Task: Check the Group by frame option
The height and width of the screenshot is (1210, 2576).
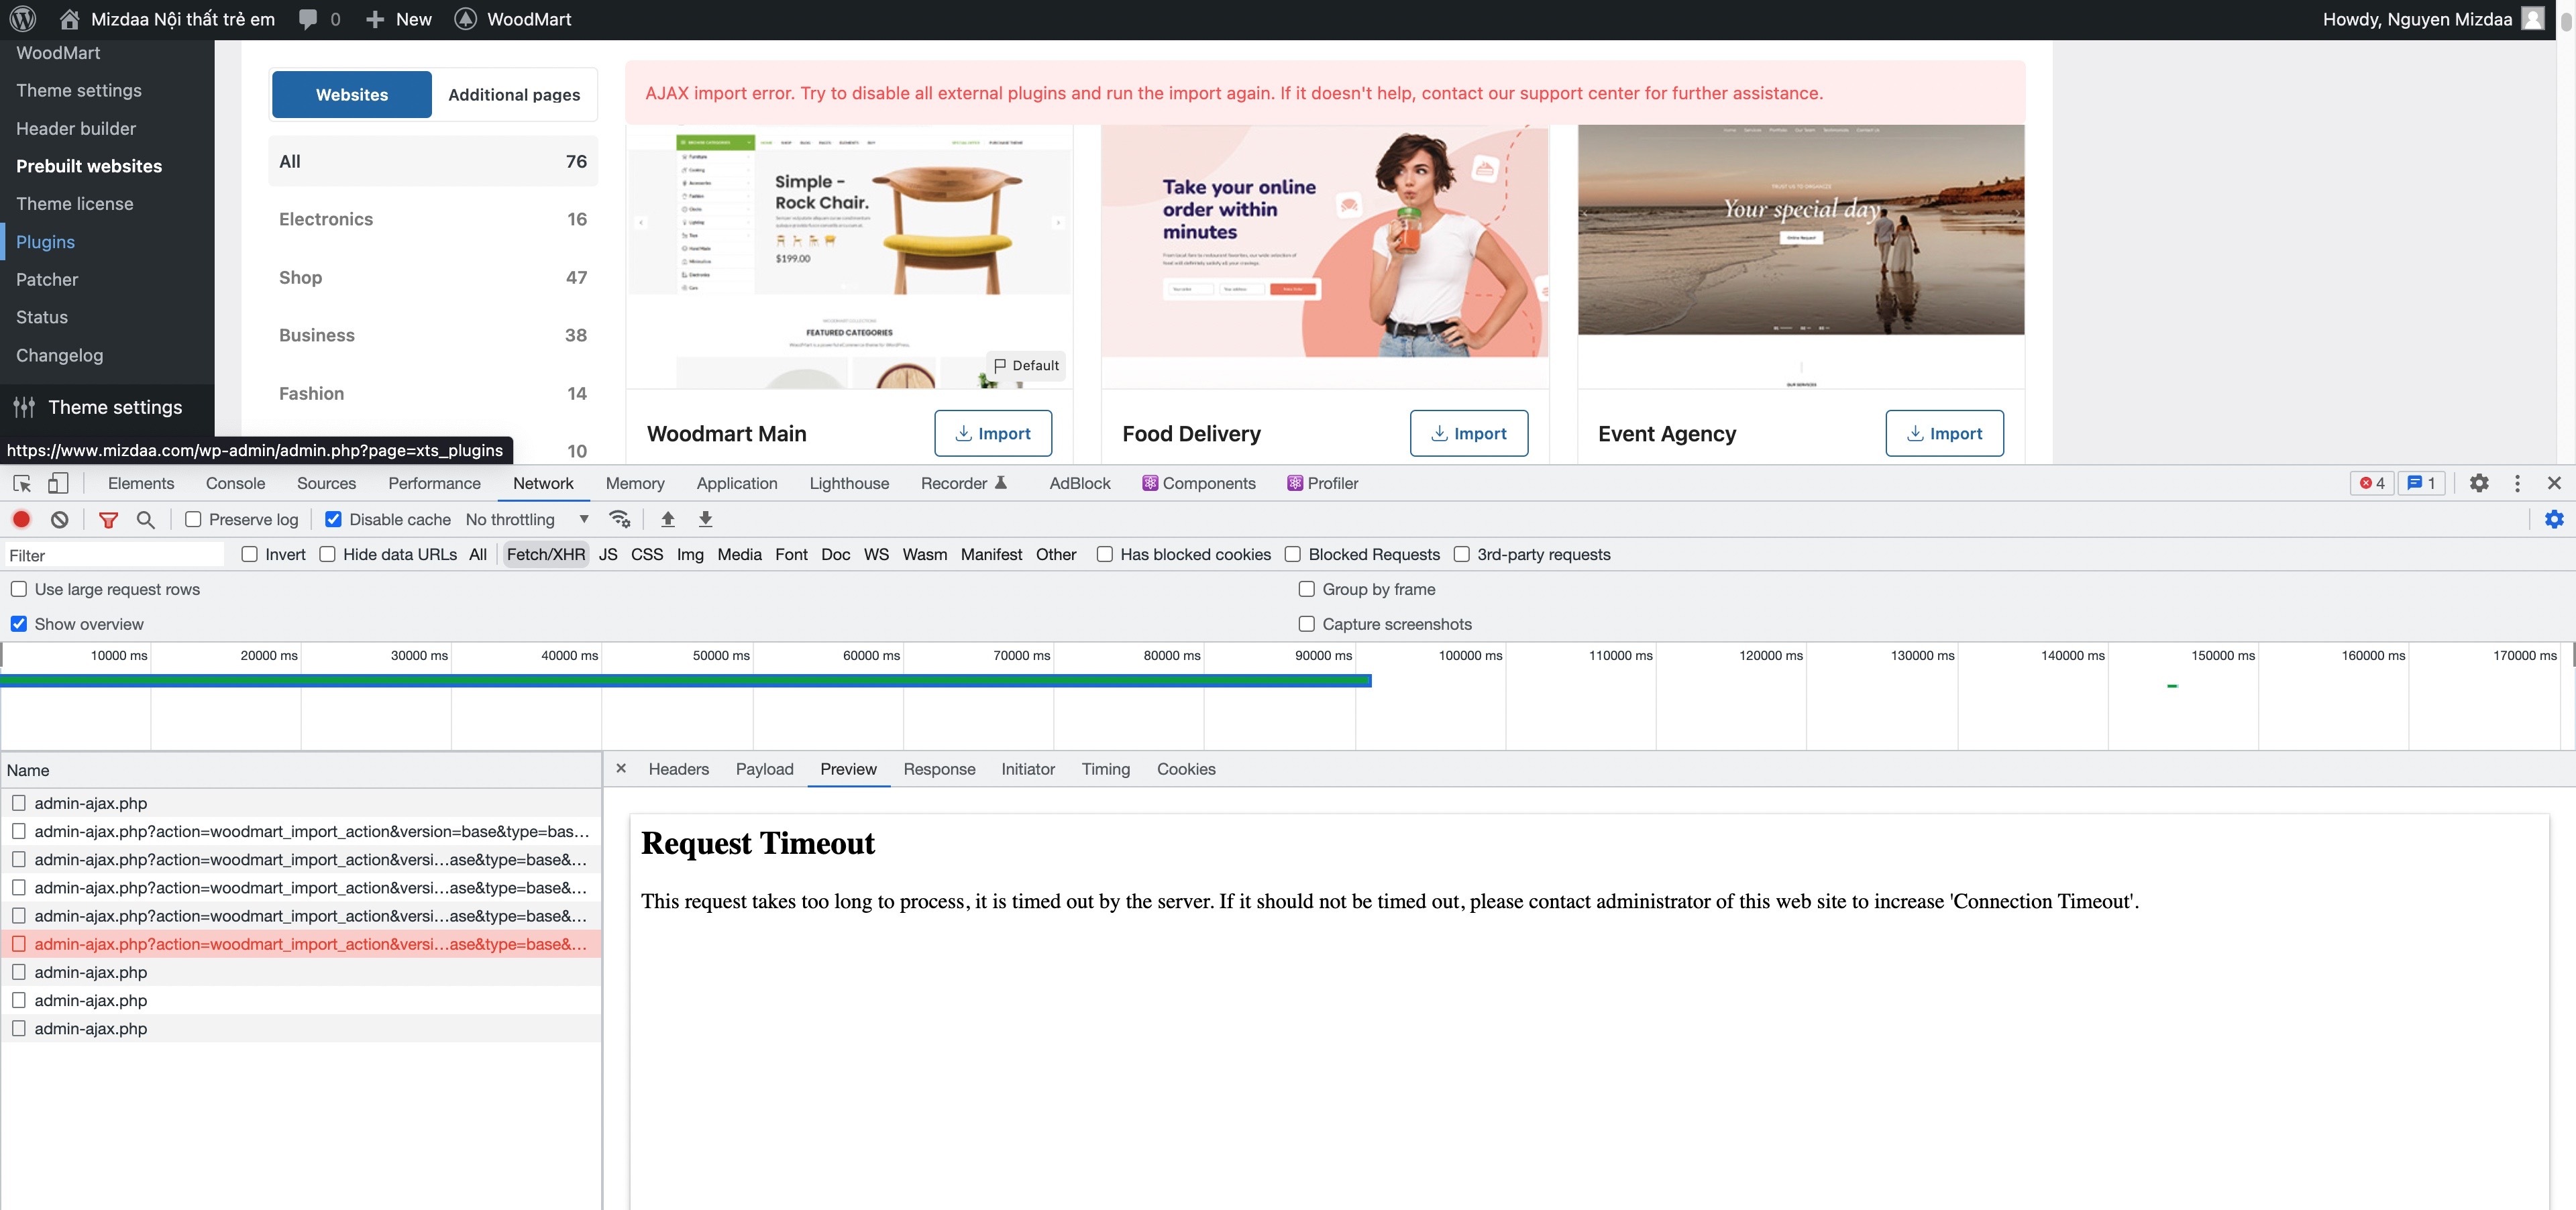Action: pos(1306,589)
